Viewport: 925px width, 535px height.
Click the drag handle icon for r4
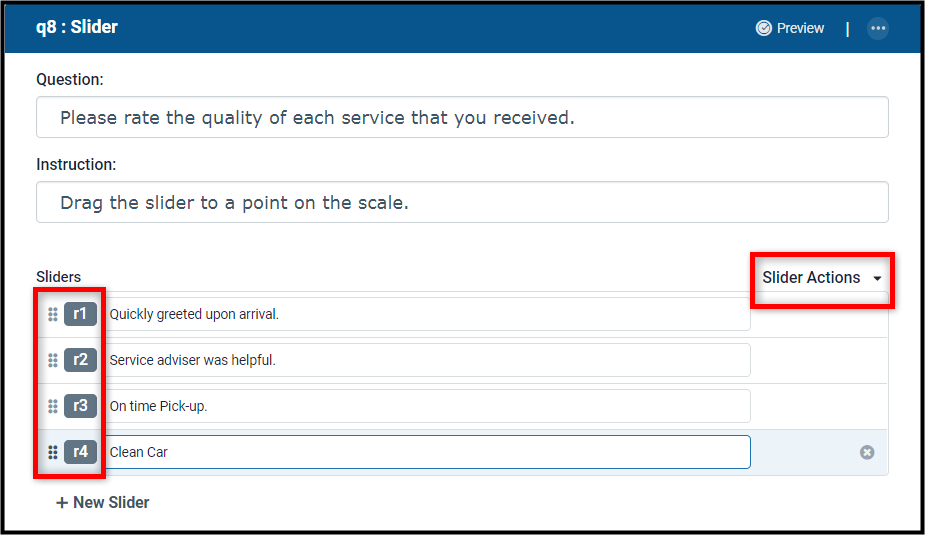pyautogui.click(x=53, y=452)
